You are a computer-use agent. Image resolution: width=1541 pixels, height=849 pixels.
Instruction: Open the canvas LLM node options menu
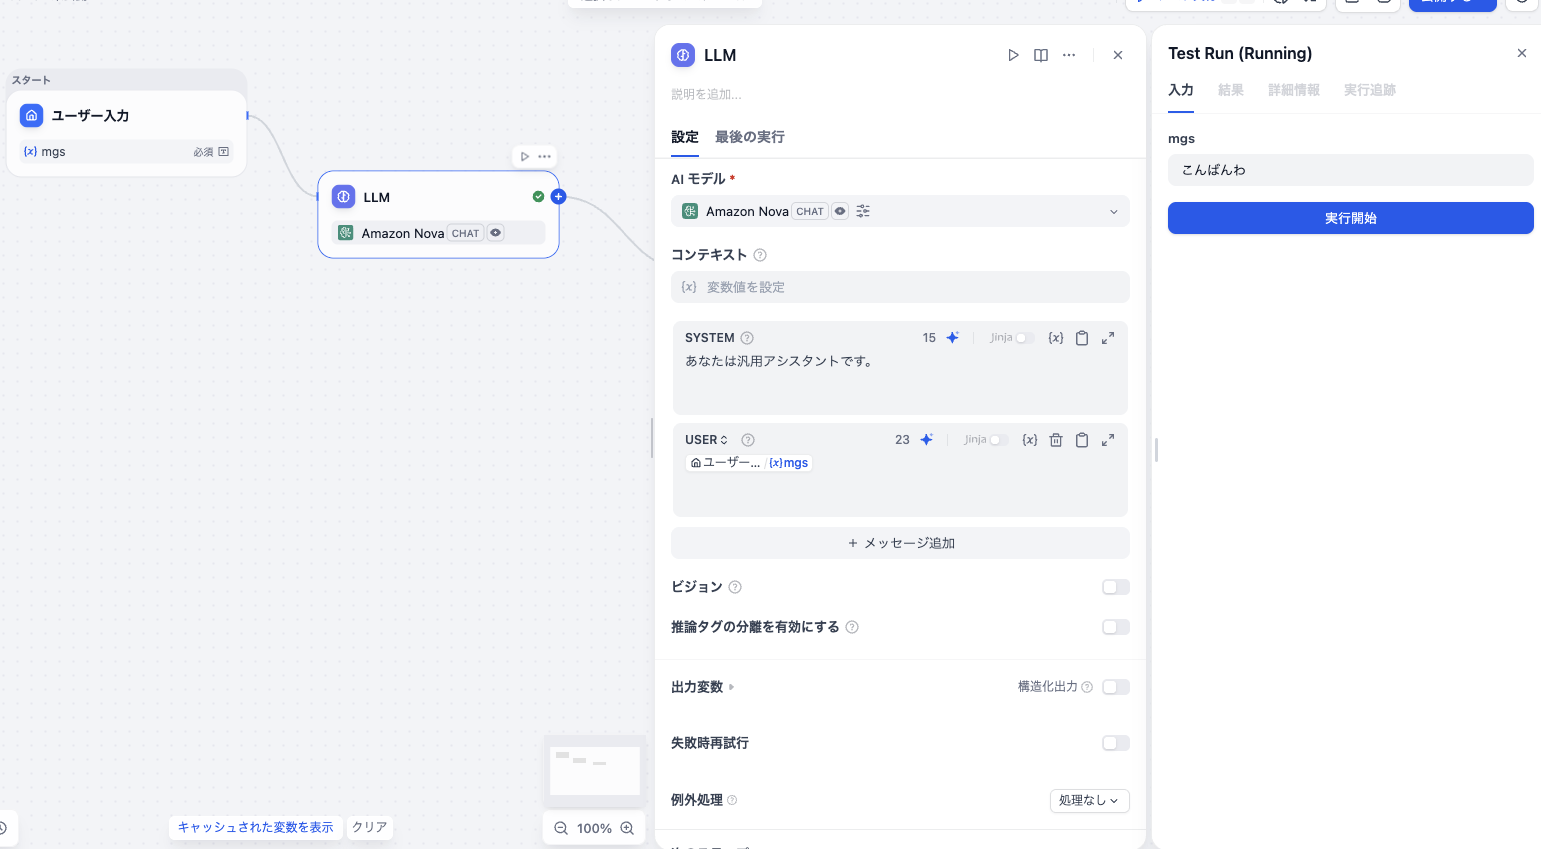(544, 156)
